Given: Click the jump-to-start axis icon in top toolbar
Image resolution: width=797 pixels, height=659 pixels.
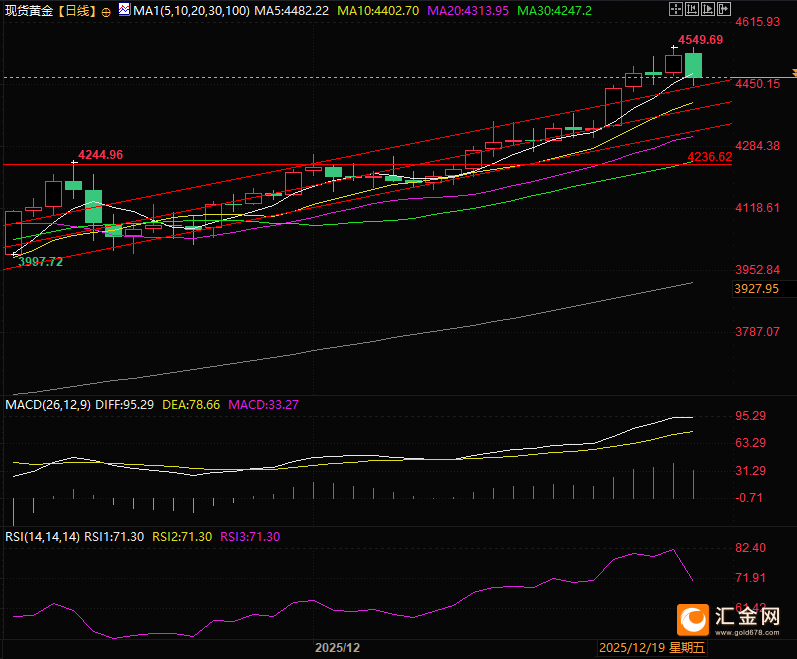Looking at the screenshot, I should [x=691, y=9].
